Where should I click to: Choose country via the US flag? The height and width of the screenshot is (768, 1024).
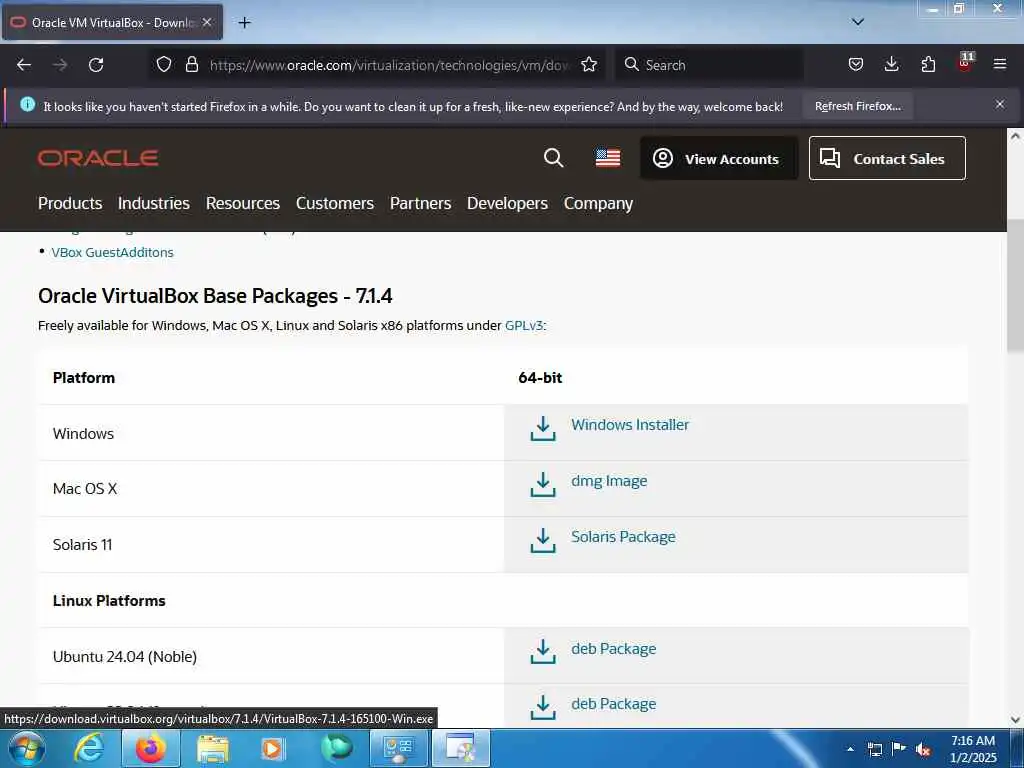(607, 158)
